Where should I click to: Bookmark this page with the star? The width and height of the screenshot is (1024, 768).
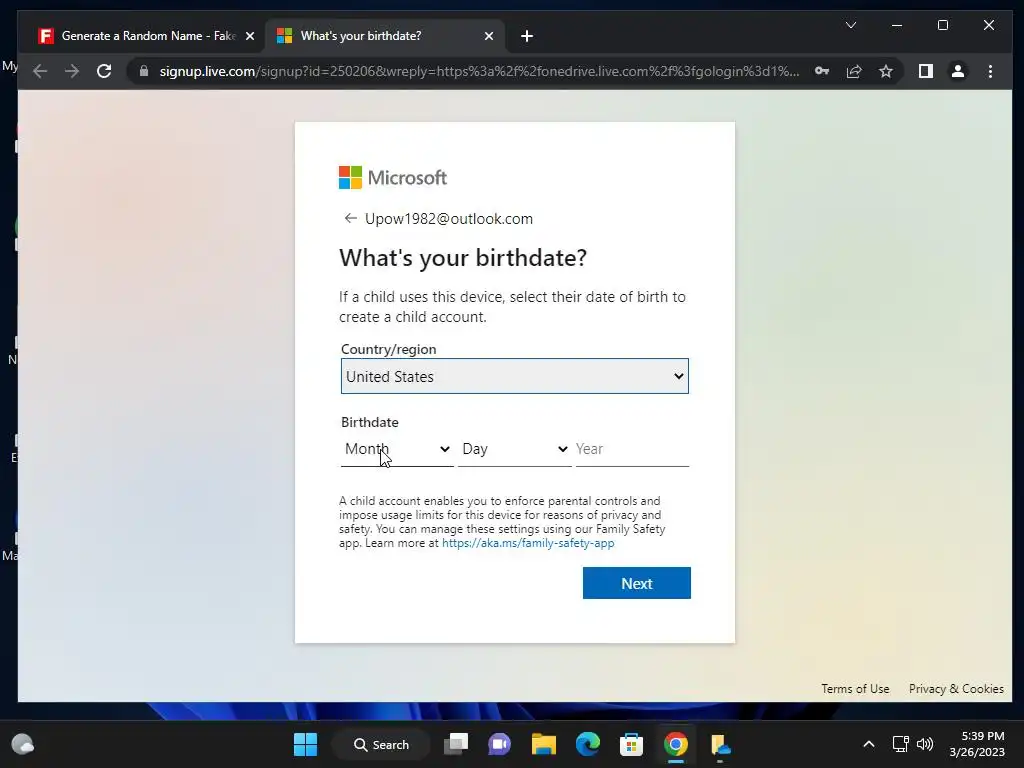tap(886, 71)
